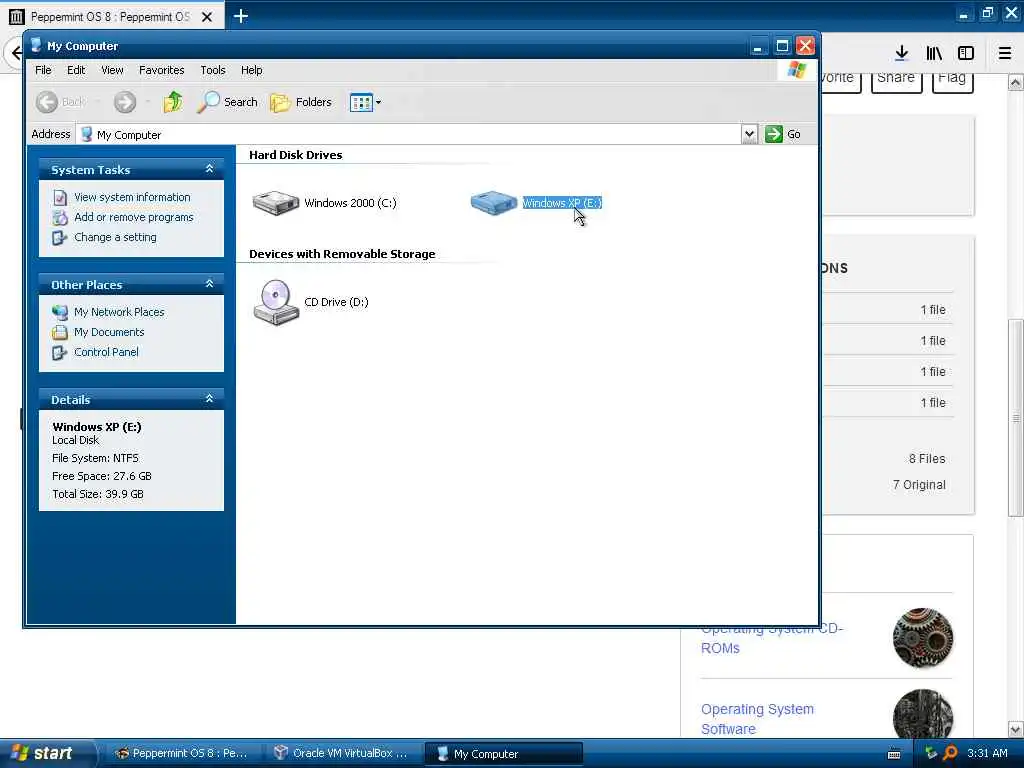The image size is (1024, 768).
Task: Click the Views toolbar button
Action: click(360, 102)
